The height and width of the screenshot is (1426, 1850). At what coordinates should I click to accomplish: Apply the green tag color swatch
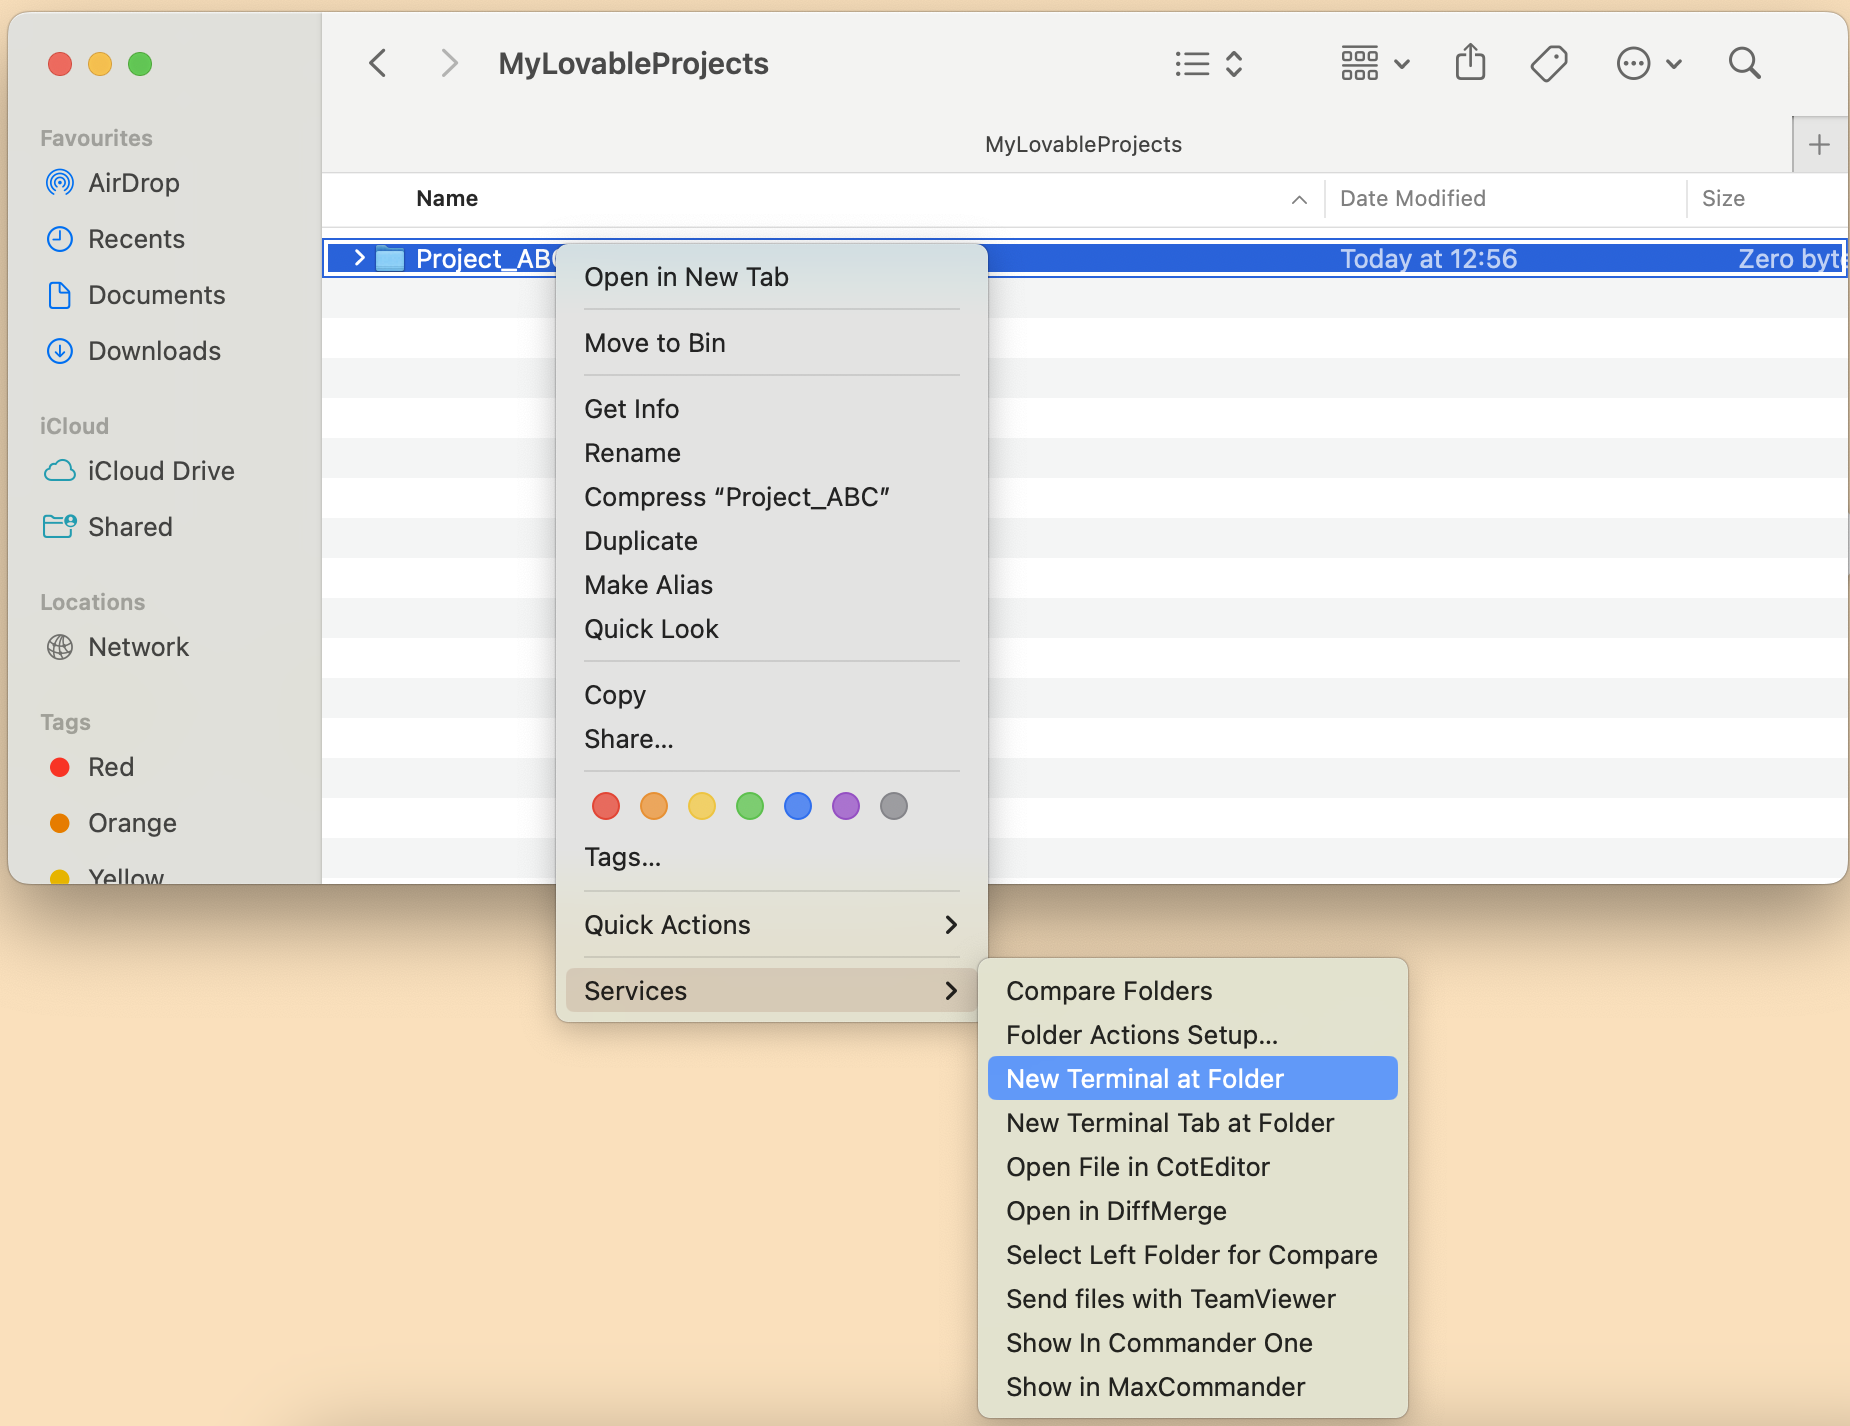749,806
